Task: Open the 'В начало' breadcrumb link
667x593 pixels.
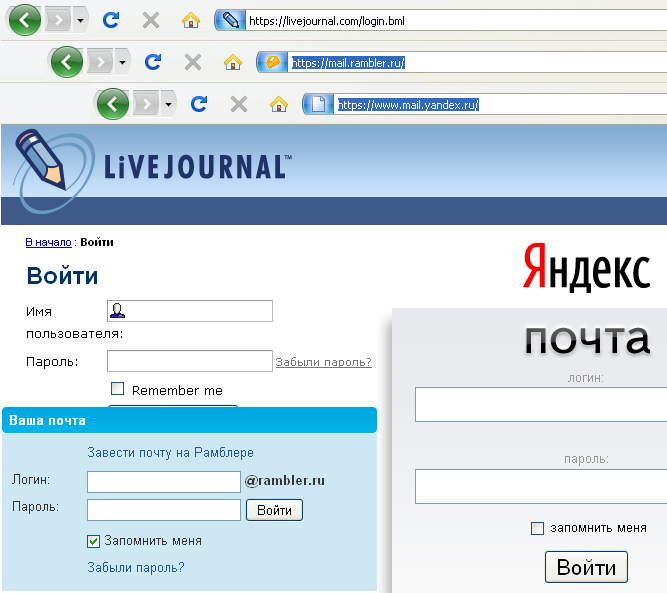Action: [x=48, y=242]
